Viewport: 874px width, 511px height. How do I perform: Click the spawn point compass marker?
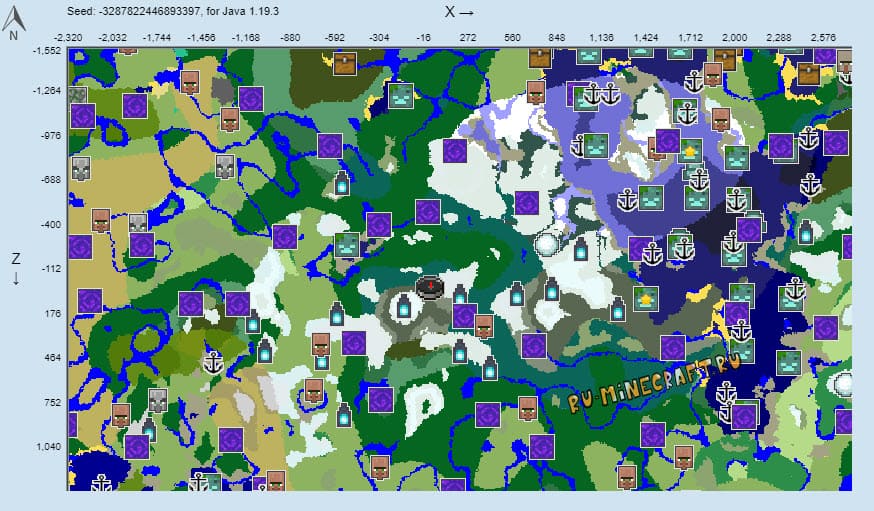[x=430, y=288]
